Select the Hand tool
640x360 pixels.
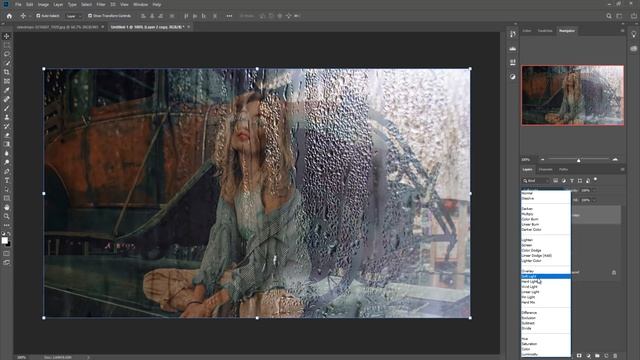(7, 207)
